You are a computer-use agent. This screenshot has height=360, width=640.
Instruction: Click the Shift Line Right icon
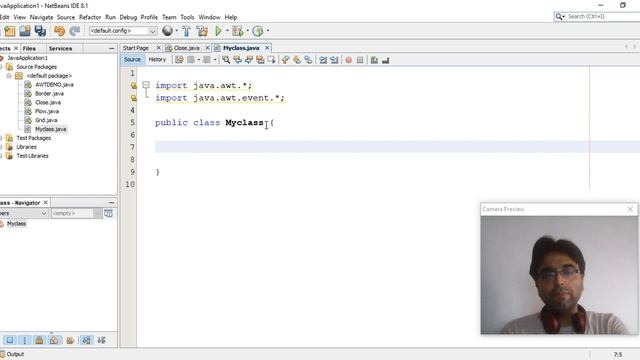pos(334,60)
